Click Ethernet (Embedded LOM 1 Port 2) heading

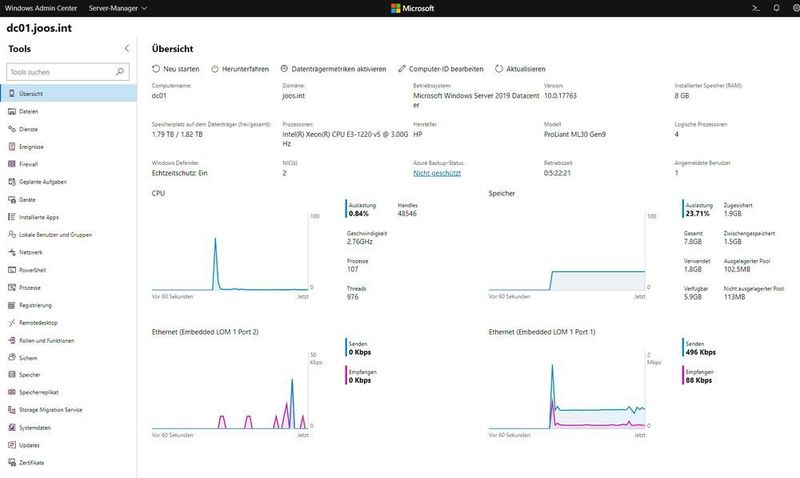pos(205,332)
